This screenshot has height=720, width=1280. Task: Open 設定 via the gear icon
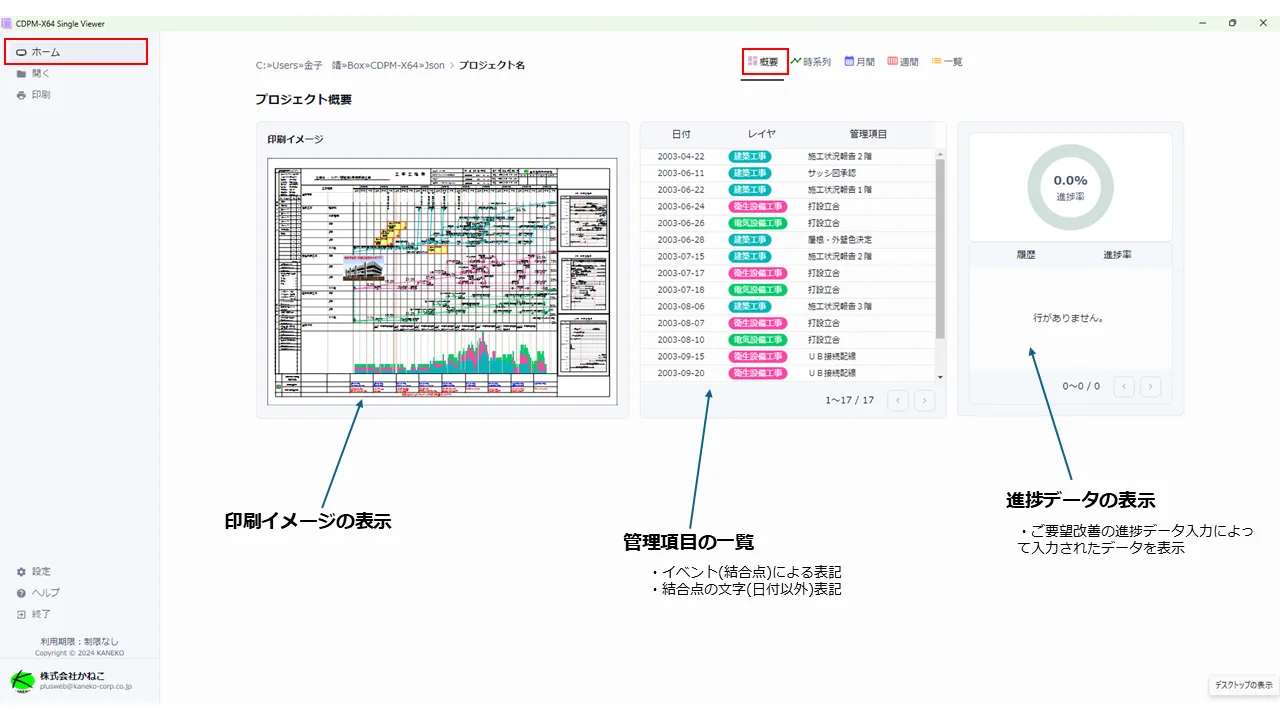[21, 572]
